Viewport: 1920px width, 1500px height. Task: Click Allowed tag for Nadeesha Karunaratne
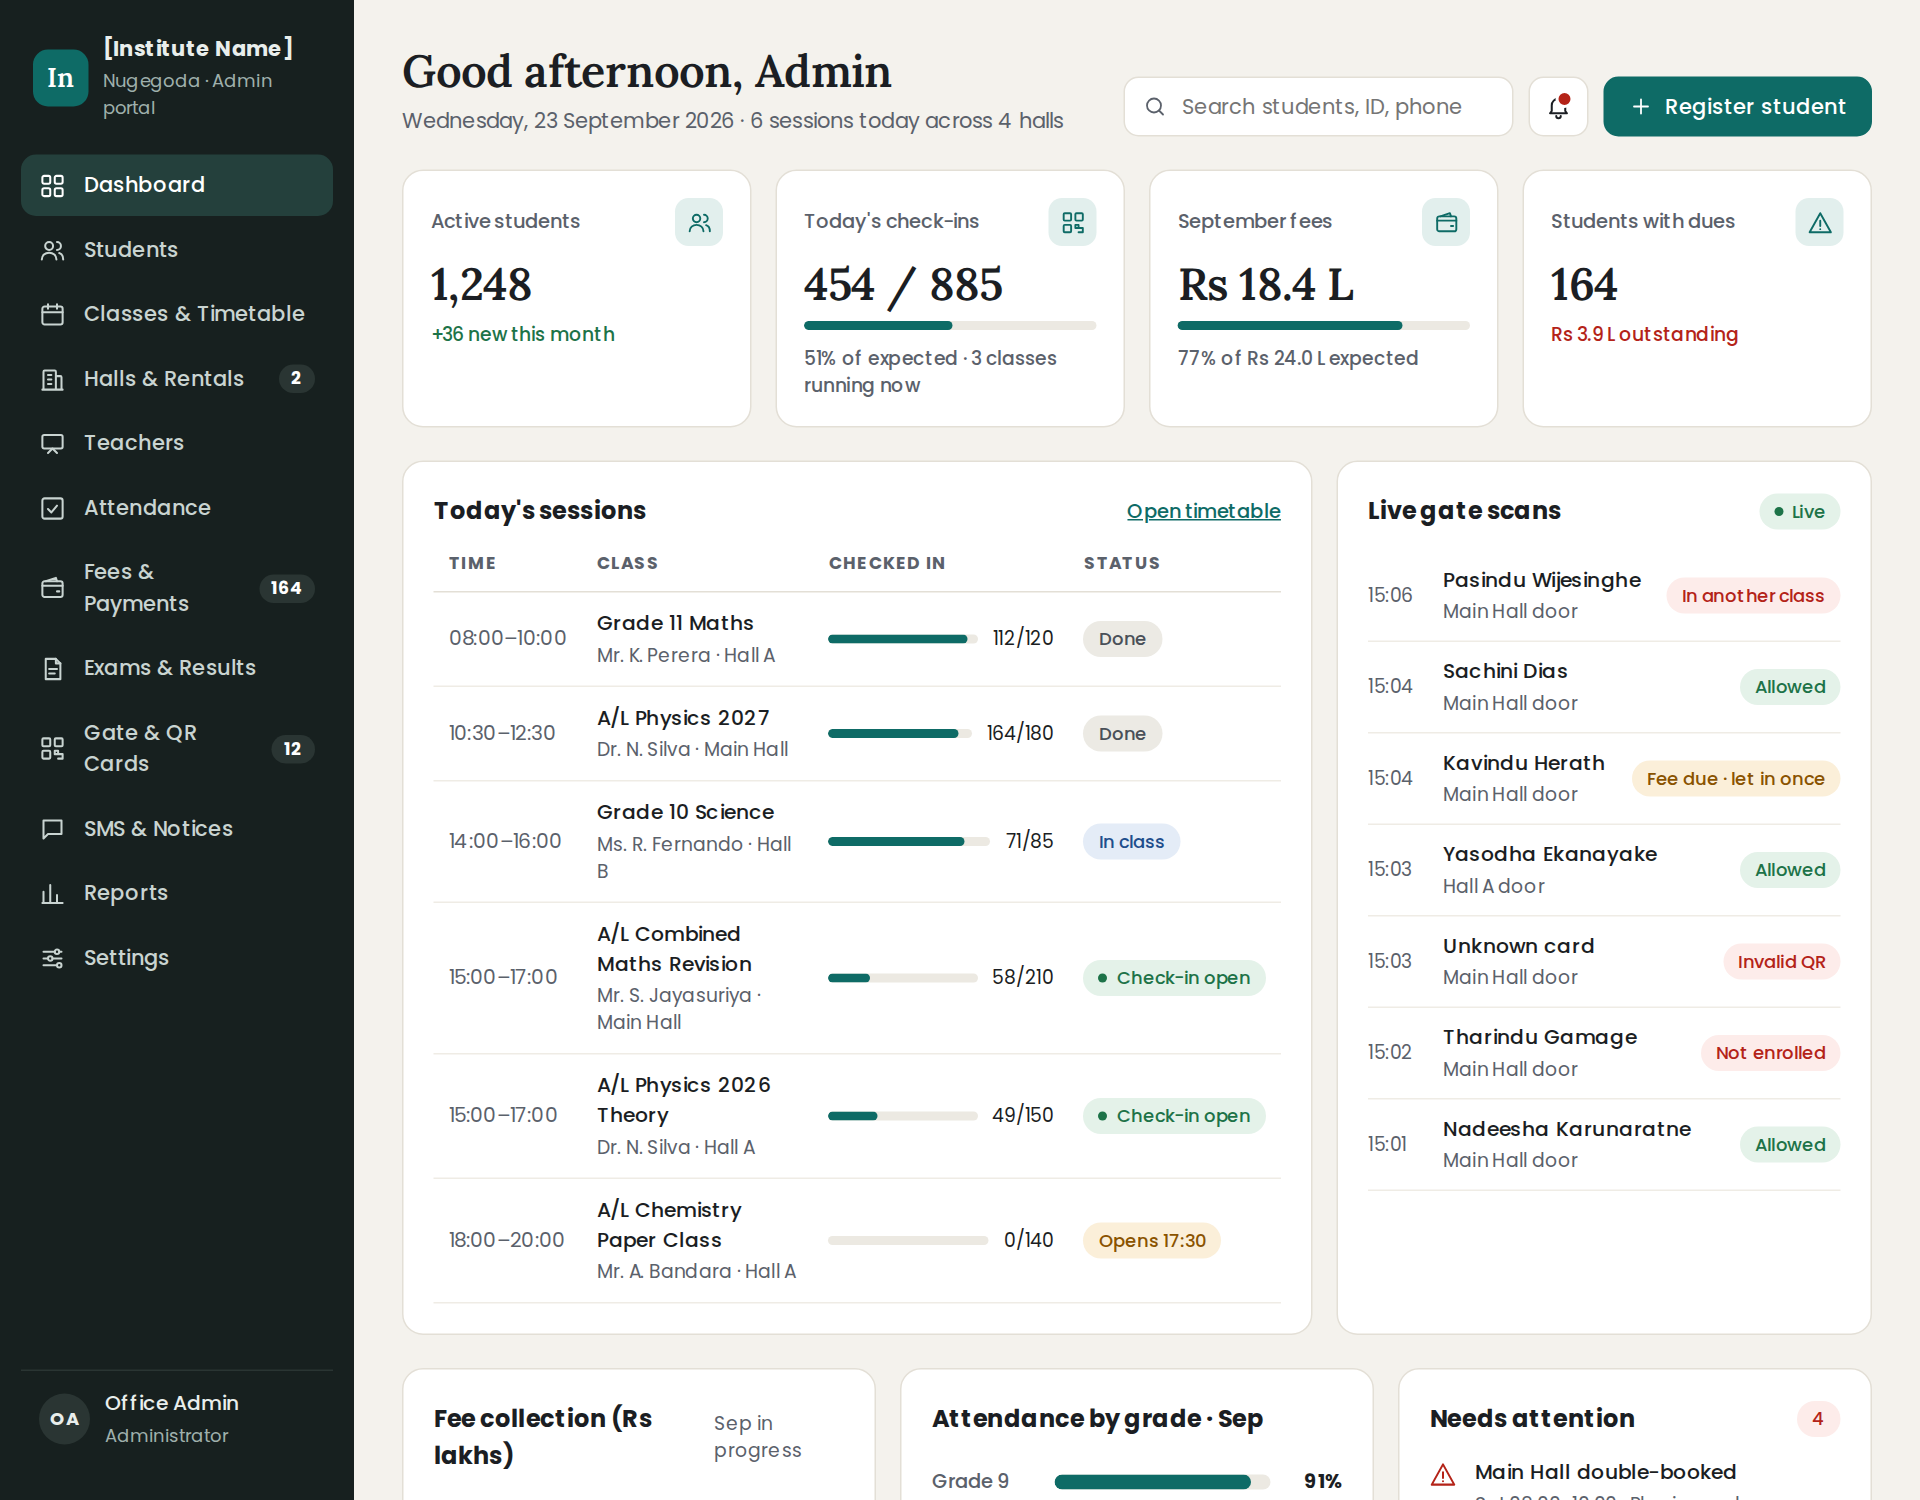tap(1789, 1145)
